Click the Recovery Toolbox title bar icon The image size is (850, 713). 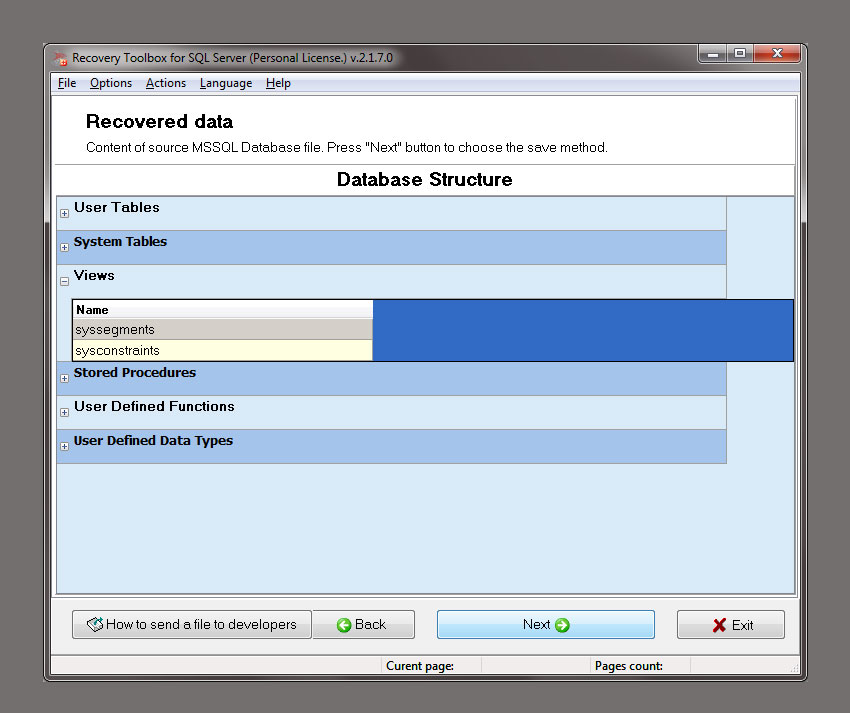pos(60,58)
